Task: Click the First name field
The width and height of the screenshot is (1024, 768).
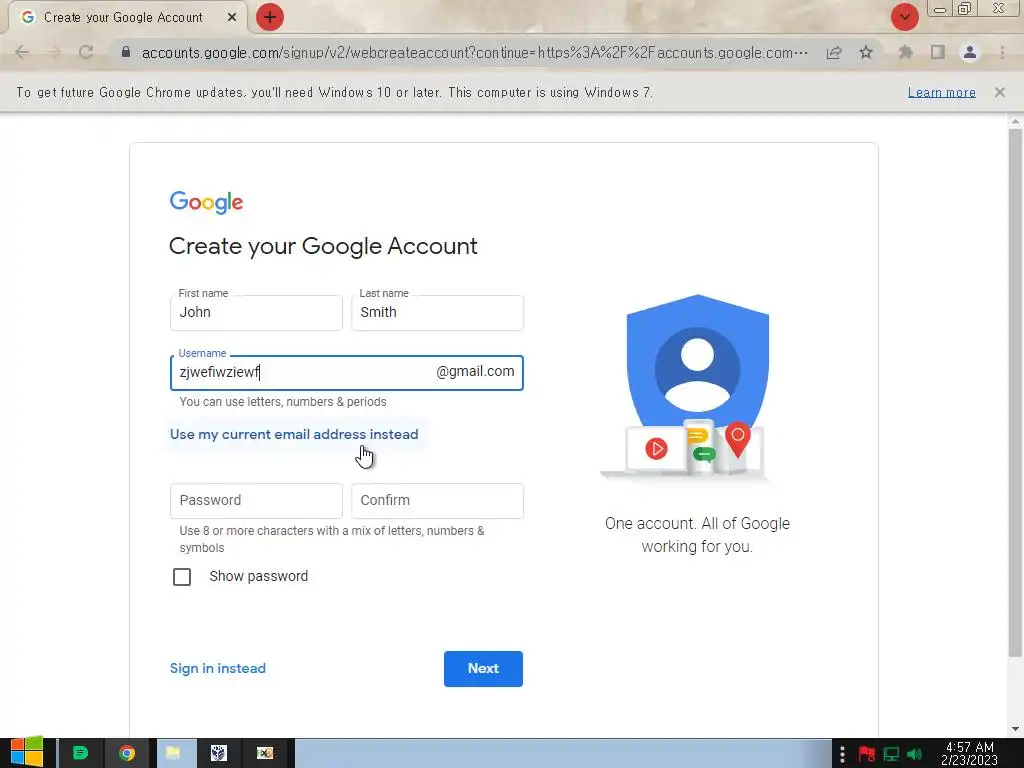Action: point(256,313)
